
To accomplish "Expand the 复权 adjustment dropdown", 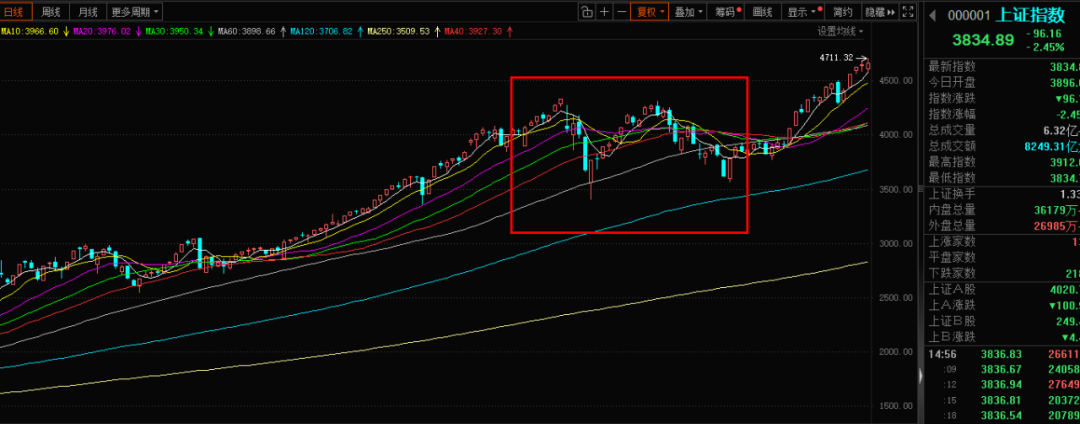I will click(x=651, y=12).
